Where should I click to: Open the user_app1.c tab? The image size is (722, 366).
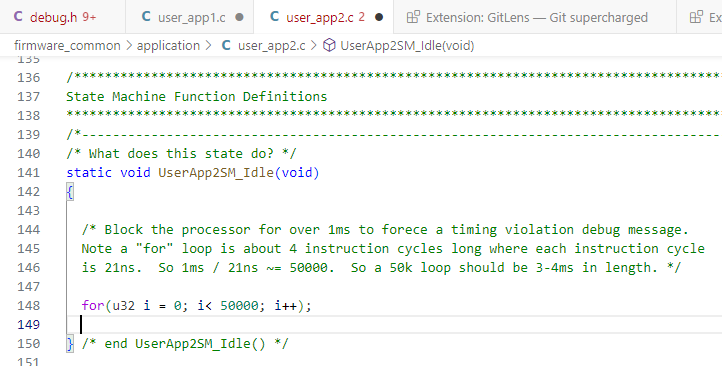point(189,17)
